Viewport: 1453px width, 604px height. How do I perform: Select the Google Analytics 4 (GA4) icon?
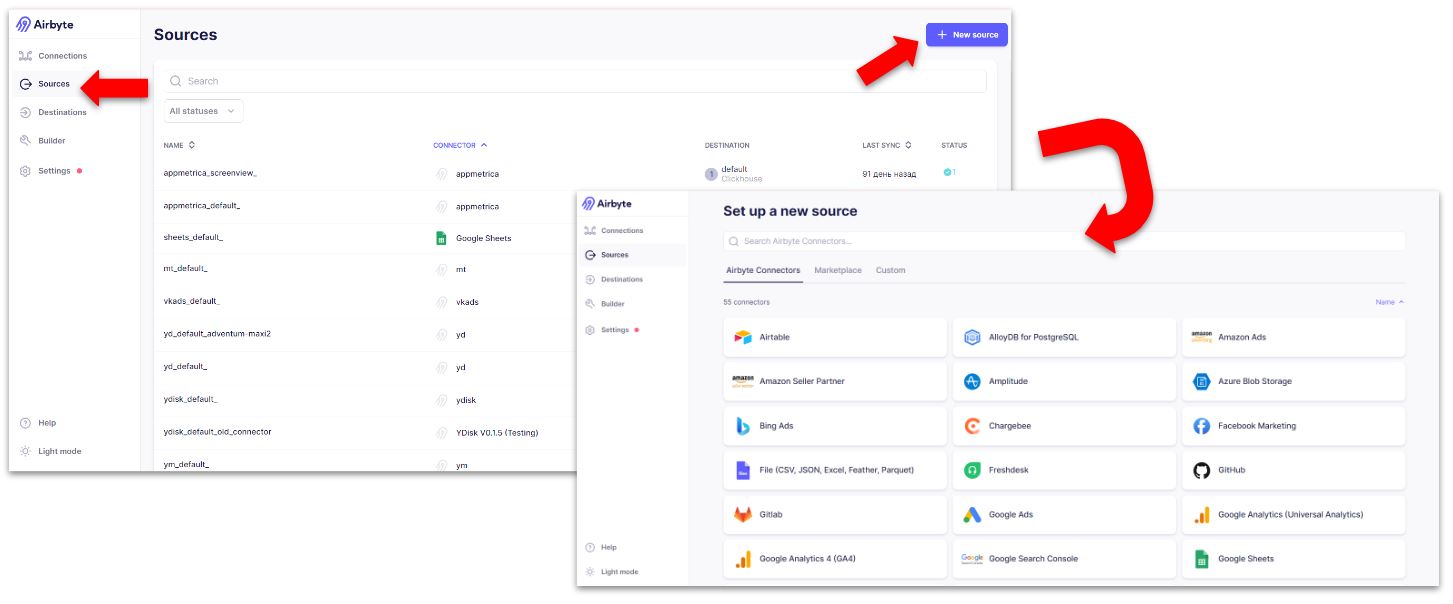tap(743, 559)
